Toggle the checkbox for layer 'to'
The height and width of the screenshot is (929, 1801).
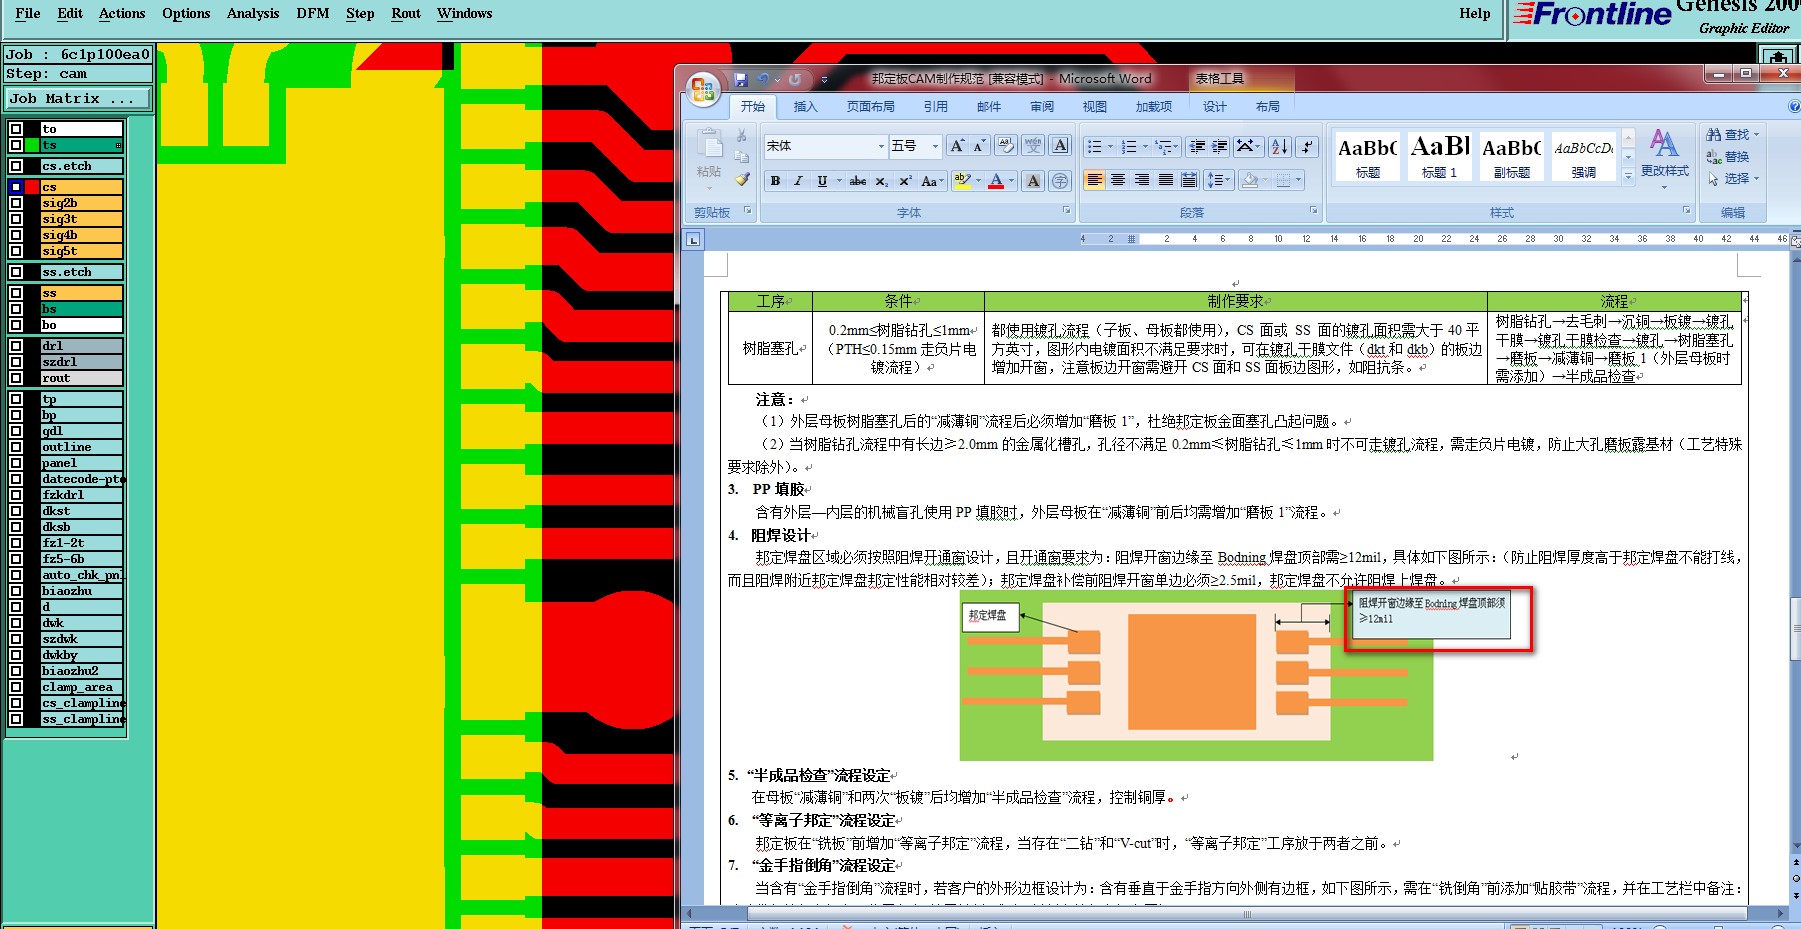click(x=16, y=129)
